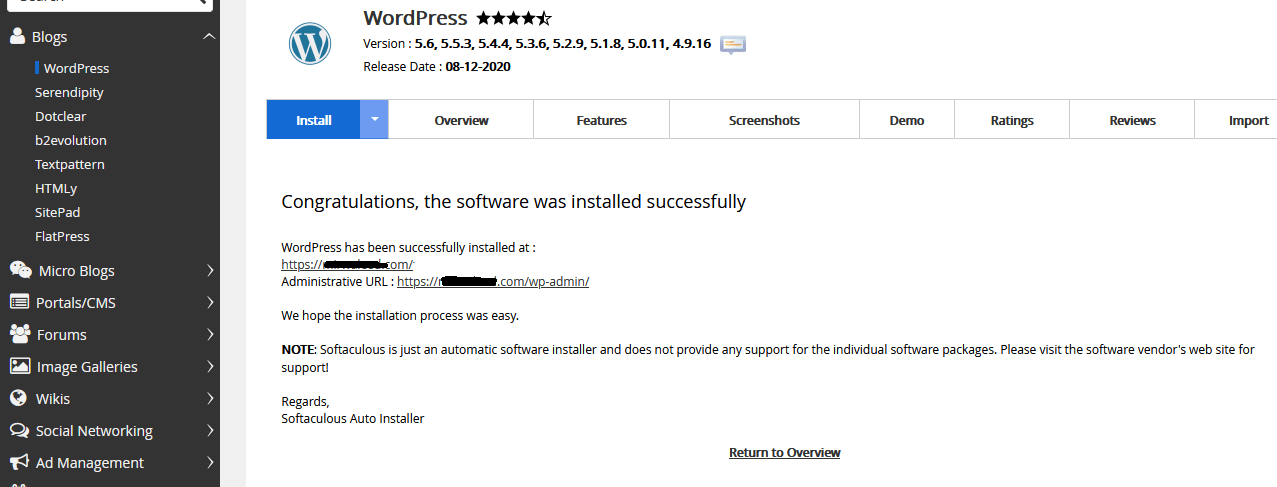This screenshot has height=487, width=1277.
Task: Click the WordPress star rating
Action: pos(514,18)
